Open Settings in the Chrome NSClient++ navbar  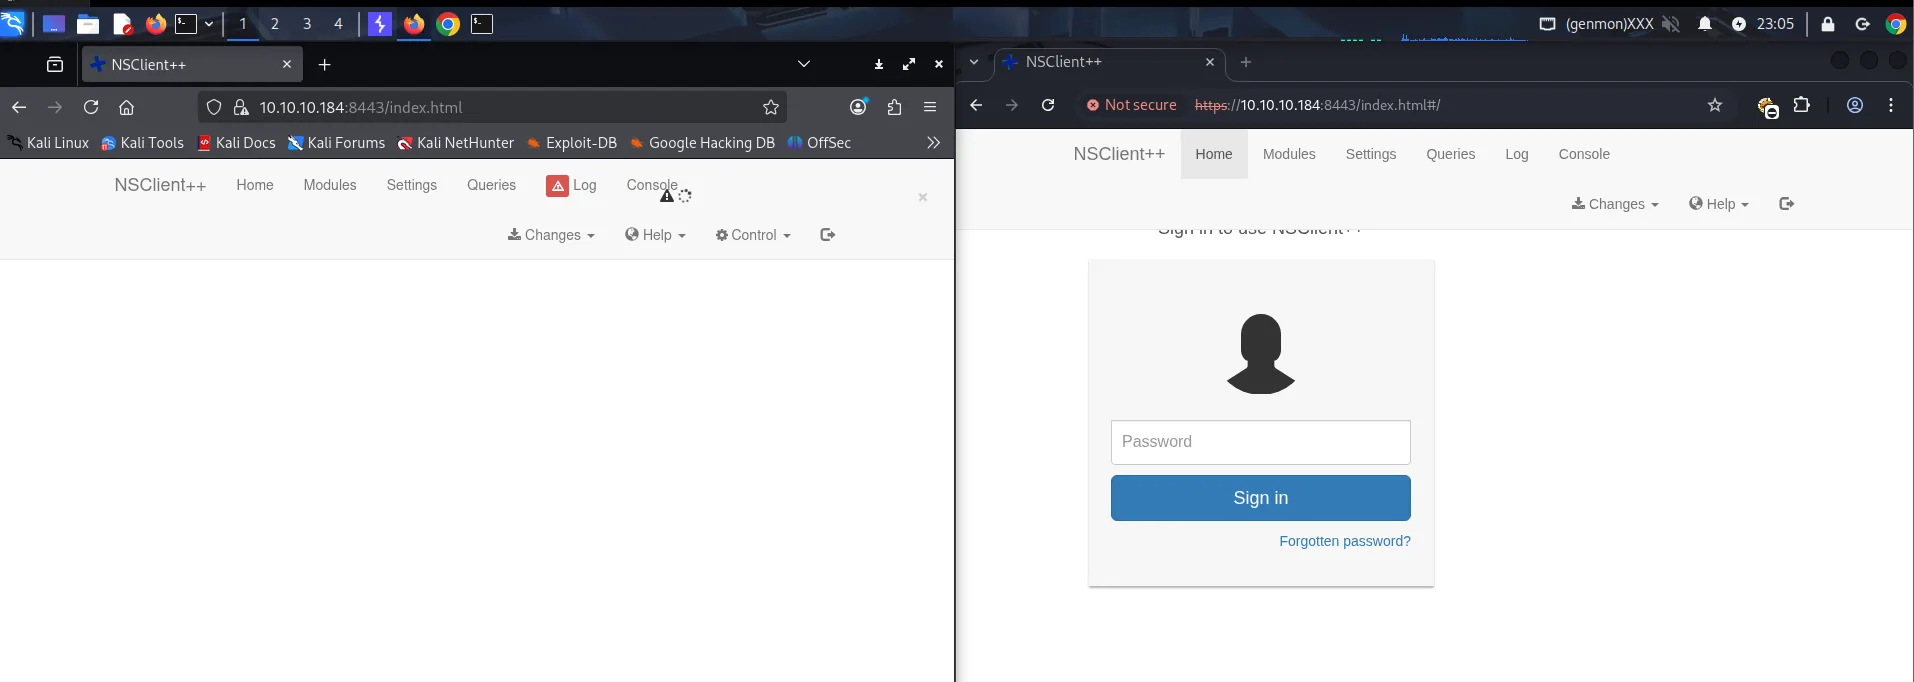[x=1371, y=154]
